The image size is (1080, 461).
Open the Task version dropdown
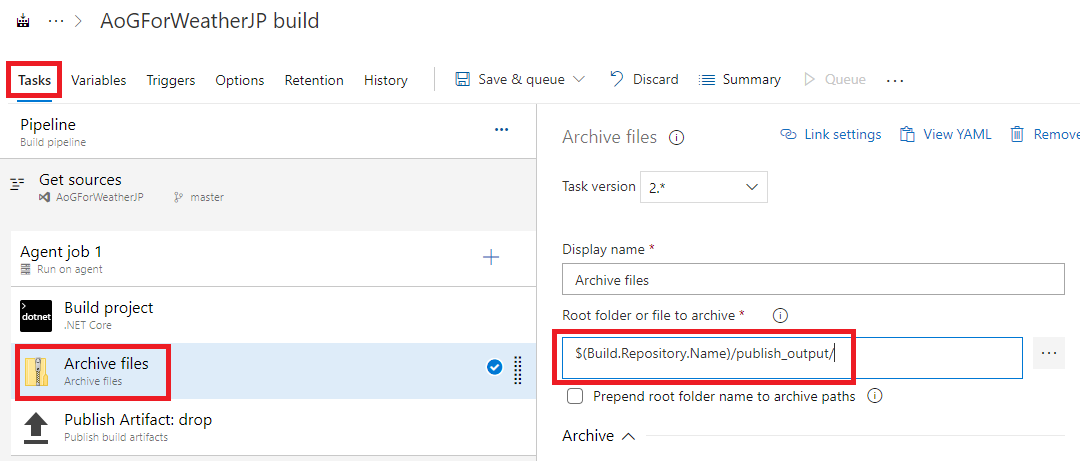tap(703, 187)
